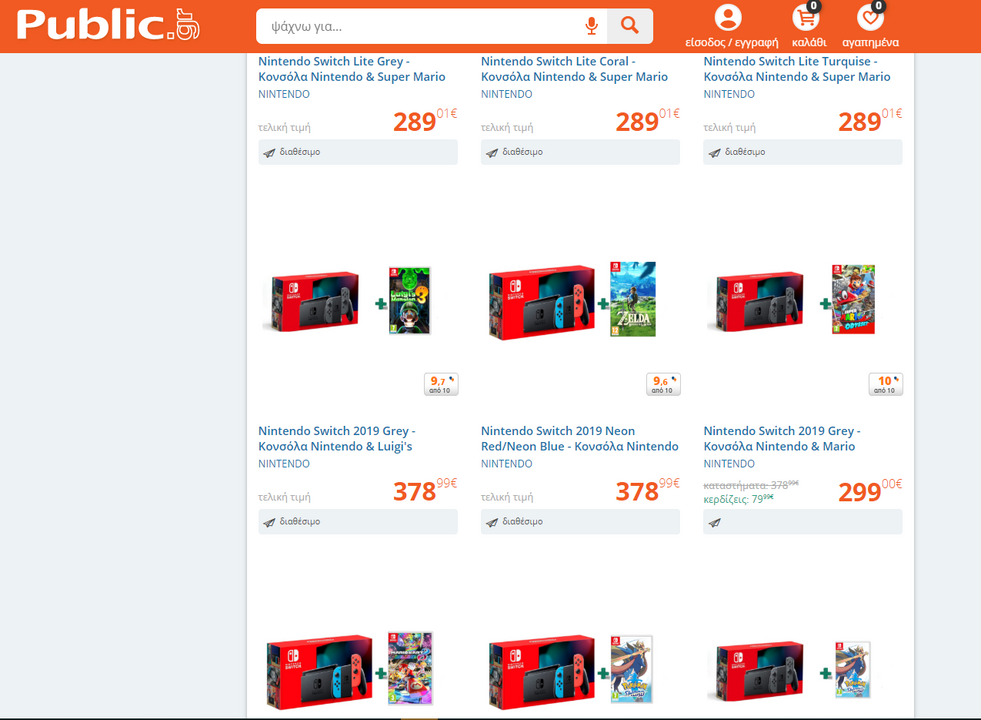
Task: Click the 9,6 rating badge
Action: tap(663, 384)
